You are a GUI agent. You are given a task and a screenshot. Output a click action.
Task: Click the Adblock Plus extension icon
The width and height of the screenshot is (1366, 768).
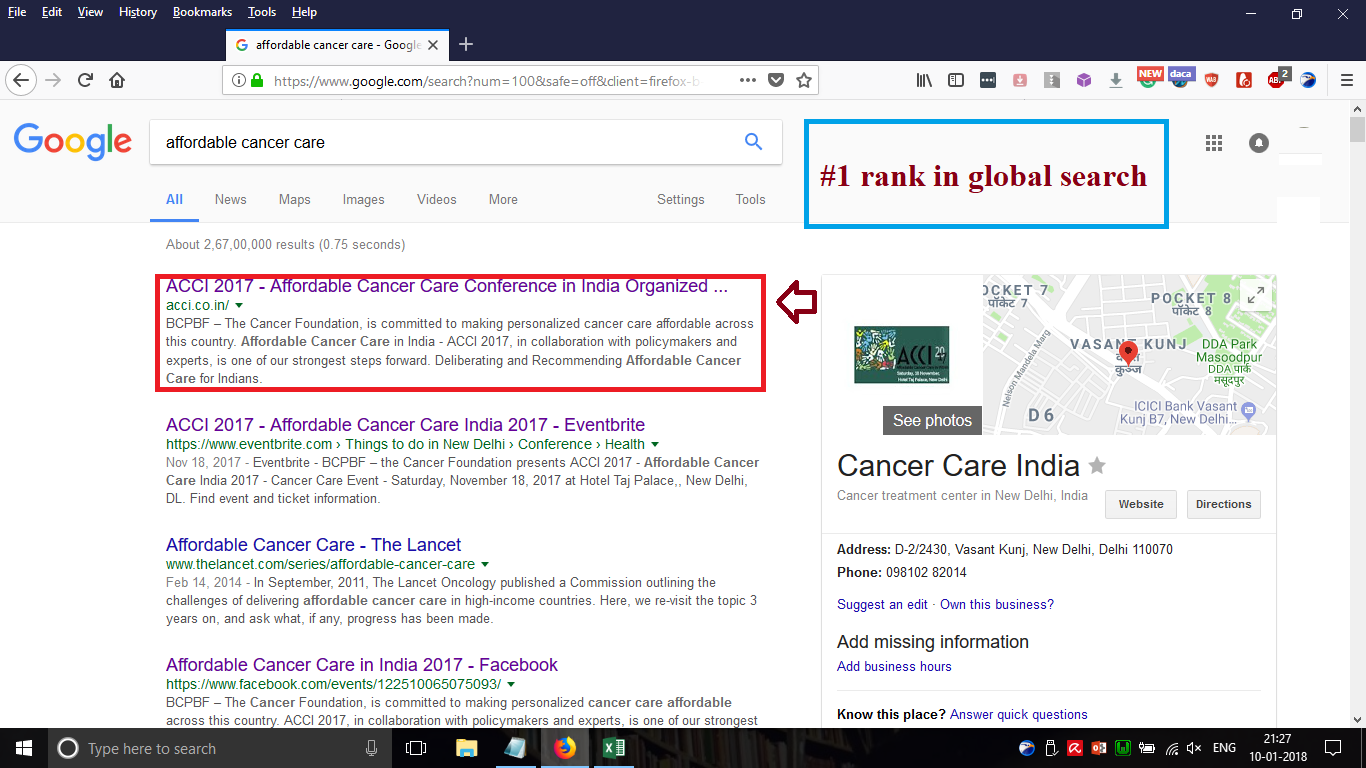tap(1276, 80)
